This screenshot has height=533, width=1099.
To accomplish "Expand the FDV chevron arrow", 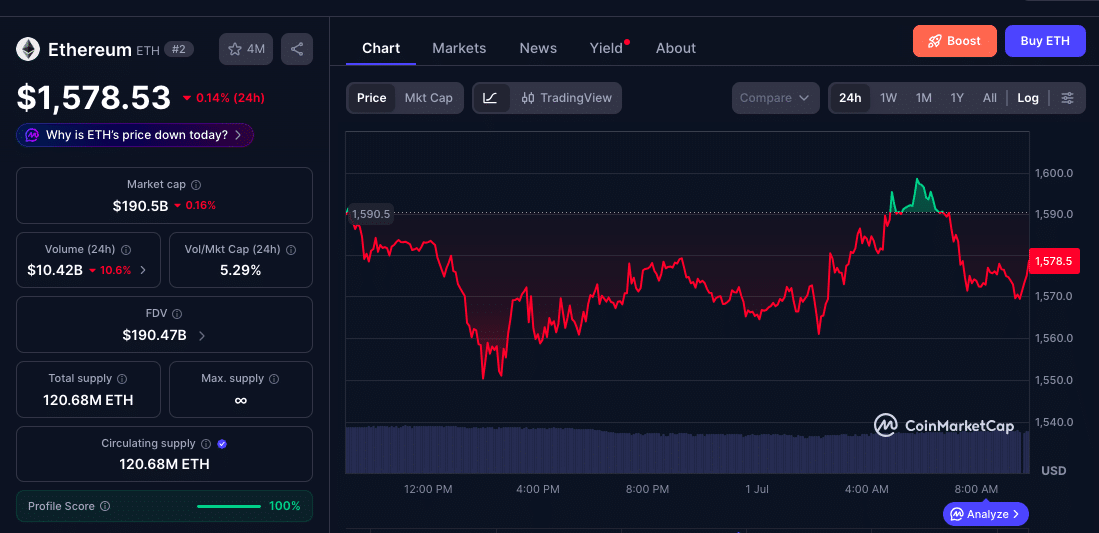I will tap(202, 335).
